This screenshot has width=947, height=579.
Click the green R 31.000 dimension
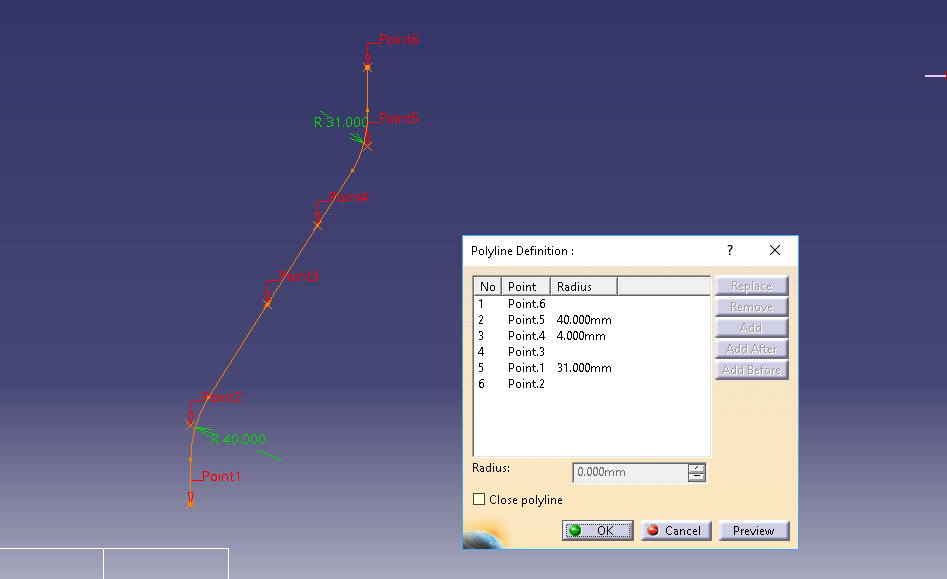[341, 123]
